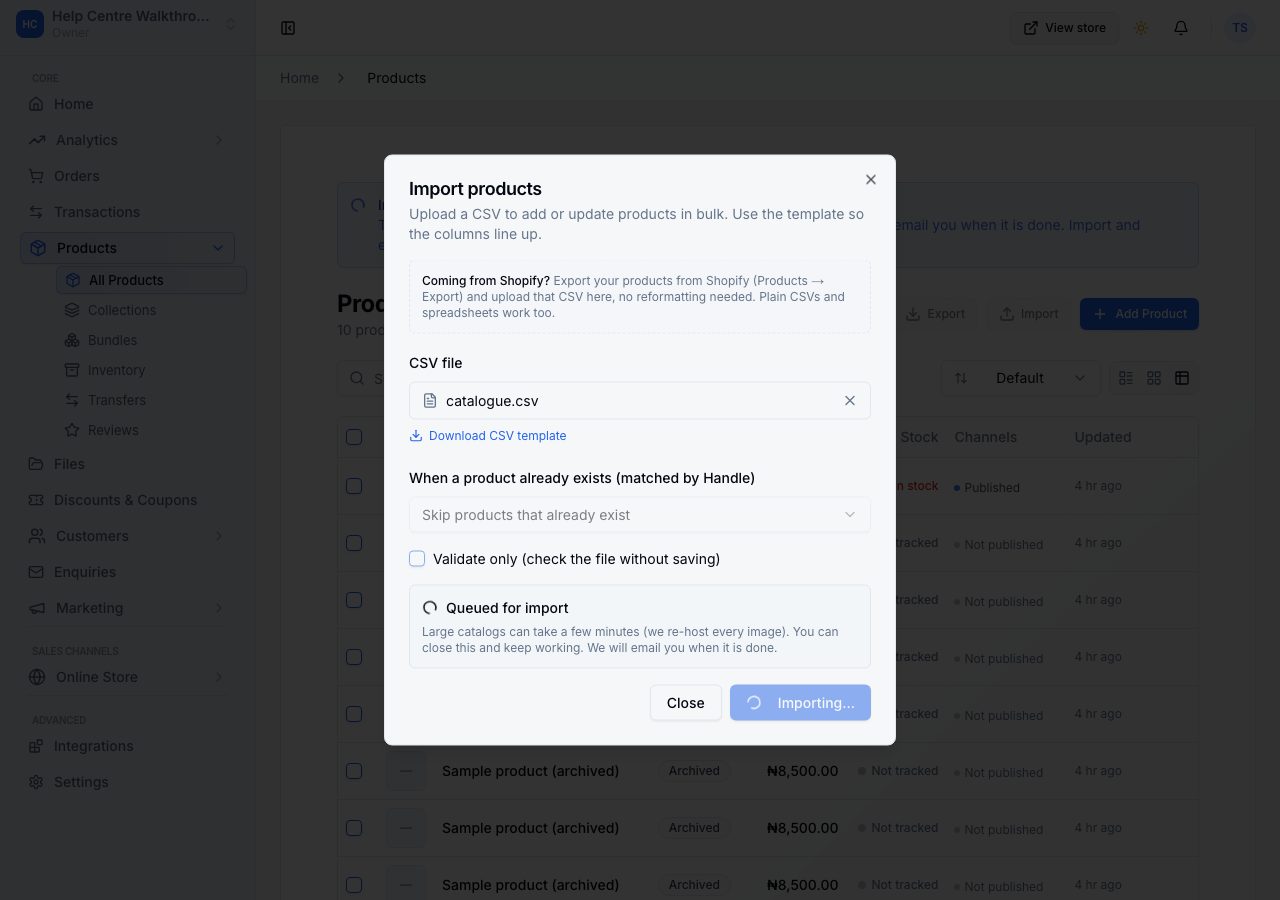This screenshot has height=900, width=1280.
Task: Open Integrations in the sidebar
Action: pyautogui.click(x=127, y=746)
